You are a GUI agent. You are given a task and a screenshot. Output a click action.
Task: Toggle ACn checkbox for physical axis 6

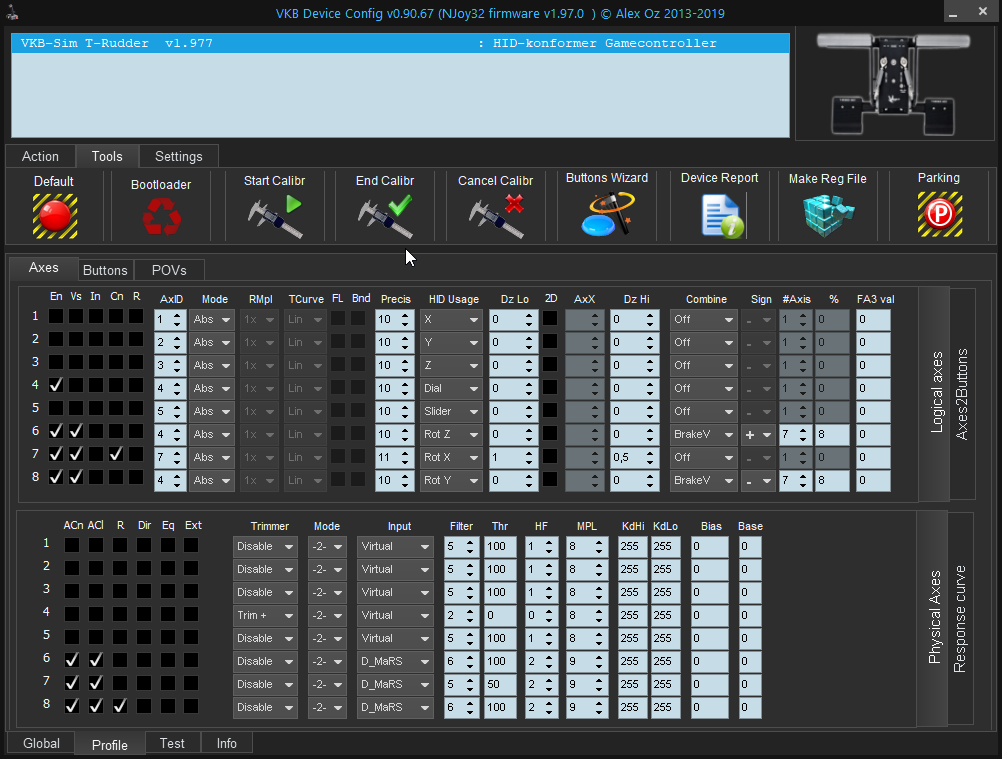[72, 659]
